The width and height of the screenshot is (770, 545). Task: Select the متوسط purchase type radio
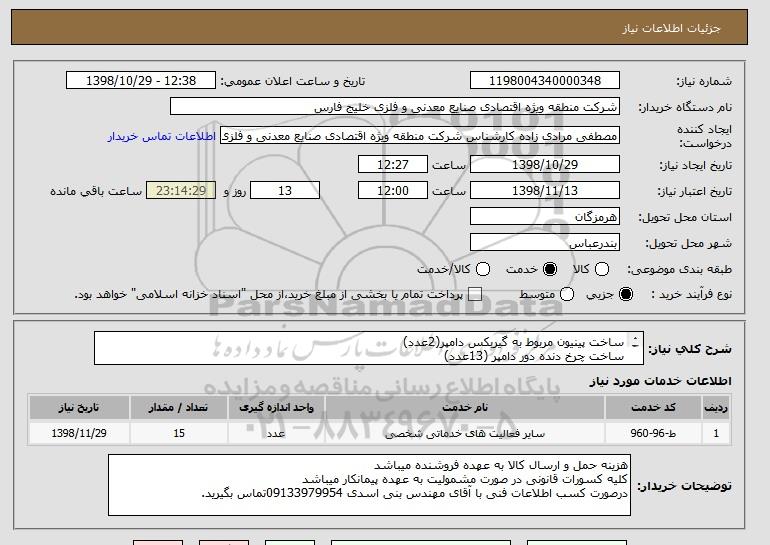pos(567,294)
